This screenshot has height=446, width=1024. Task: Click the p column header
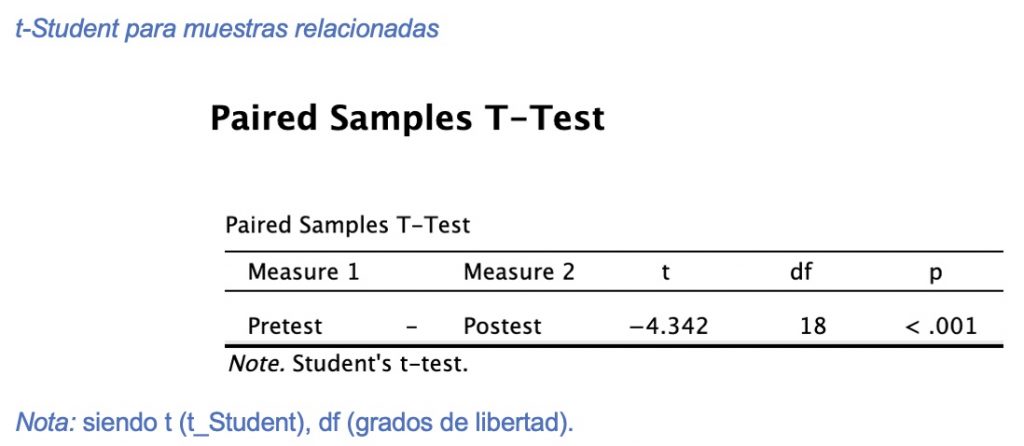(936, 272)
